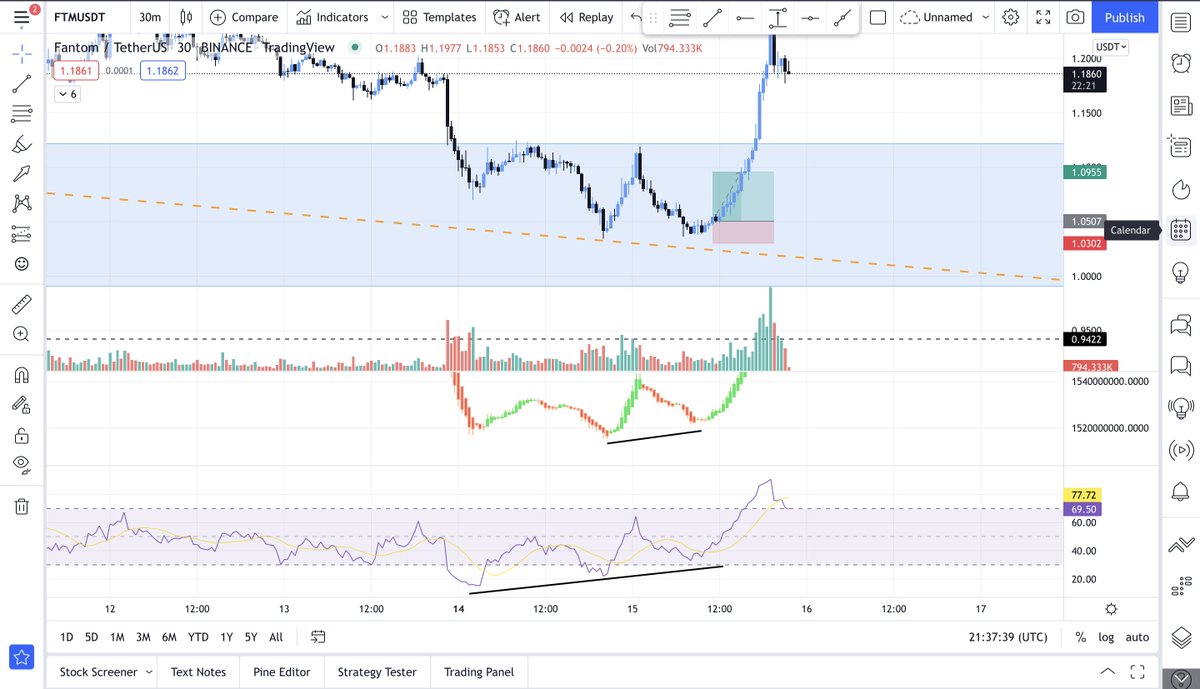Create an Alert
Image resolution: width=1200 pixels, height=689 pixels.
pos(517,17)
